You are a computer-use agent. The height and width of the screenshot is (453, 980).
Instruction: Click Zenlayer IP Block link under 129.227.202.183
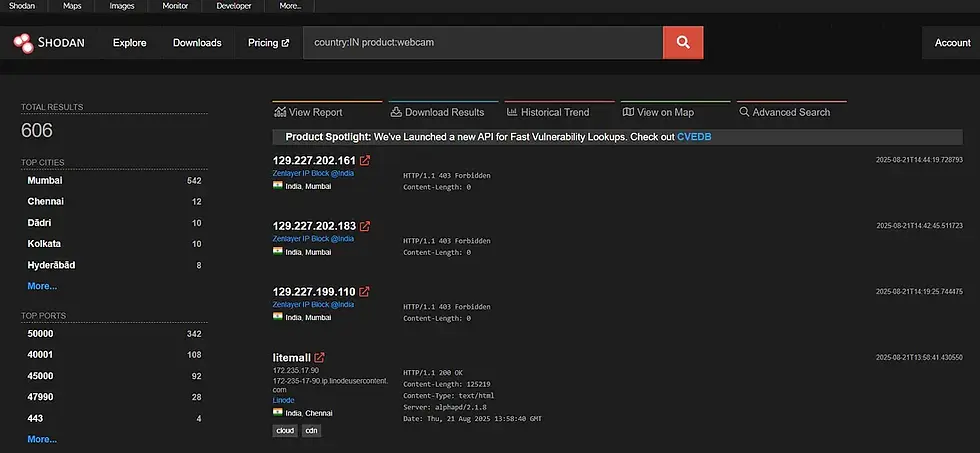313,239
